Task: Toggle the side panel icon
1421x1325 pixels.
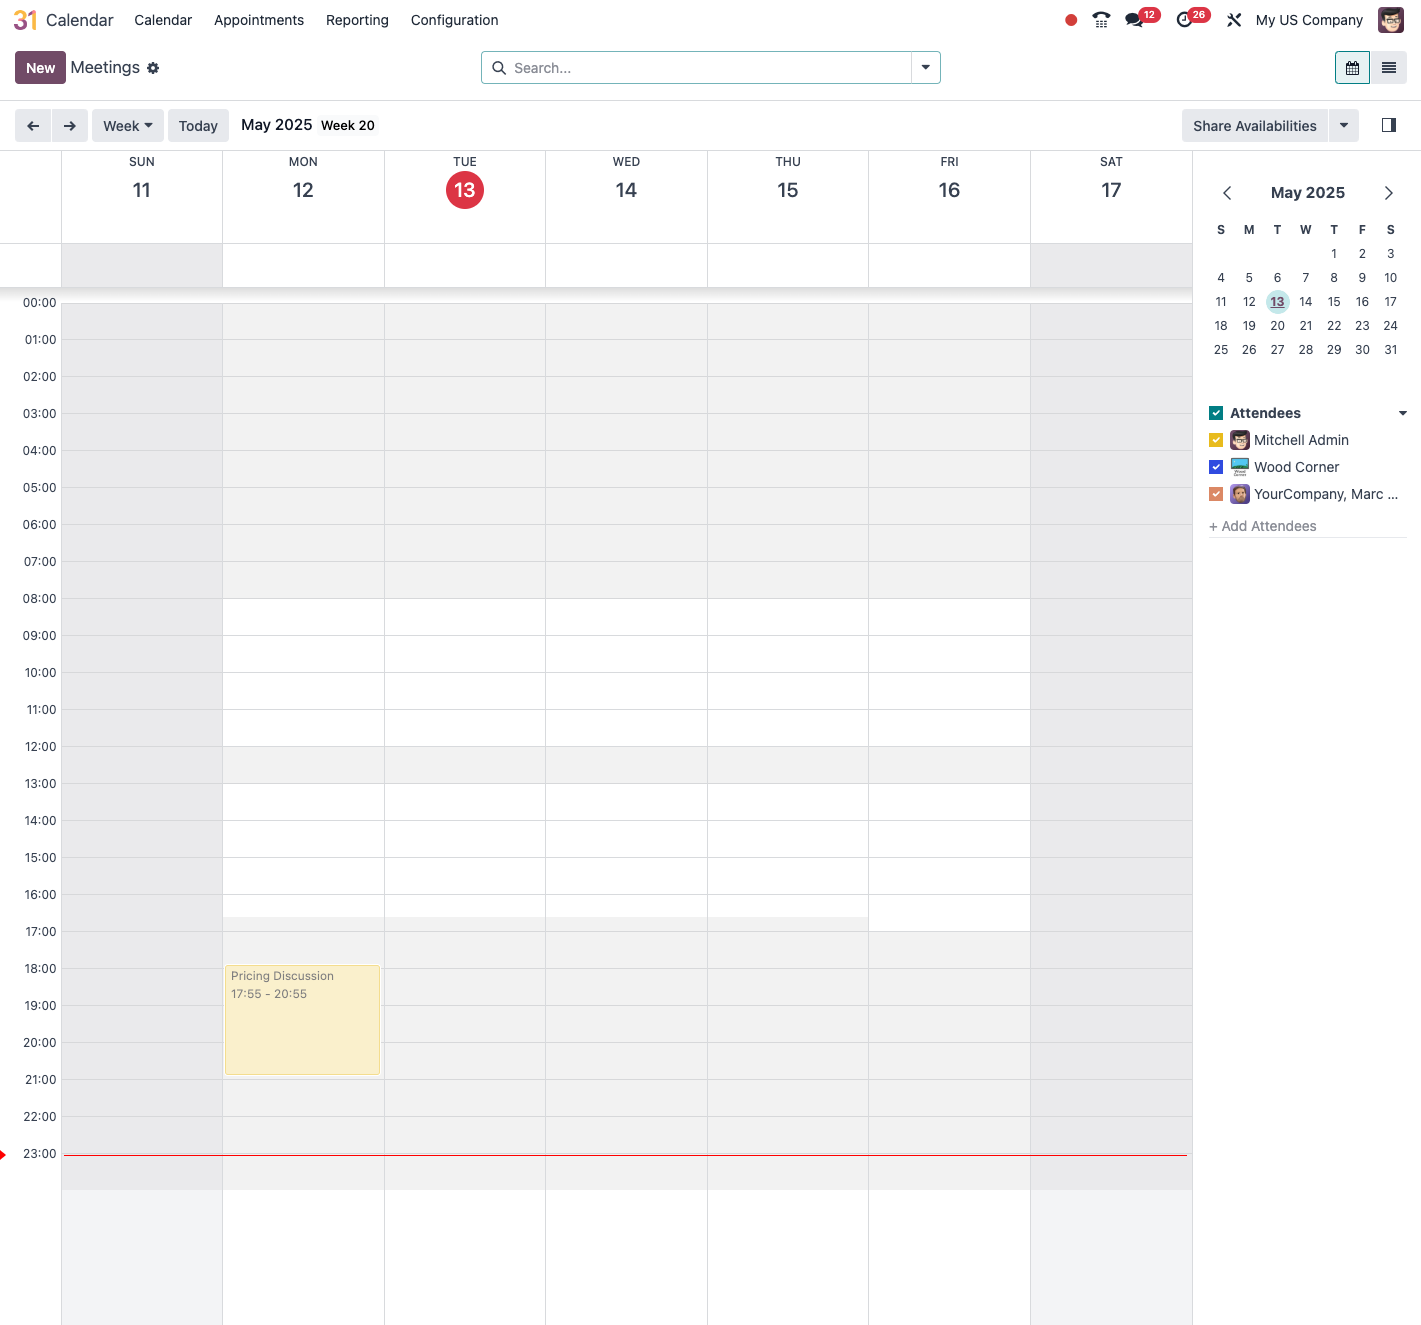Action: click(x=1389, y=125)
